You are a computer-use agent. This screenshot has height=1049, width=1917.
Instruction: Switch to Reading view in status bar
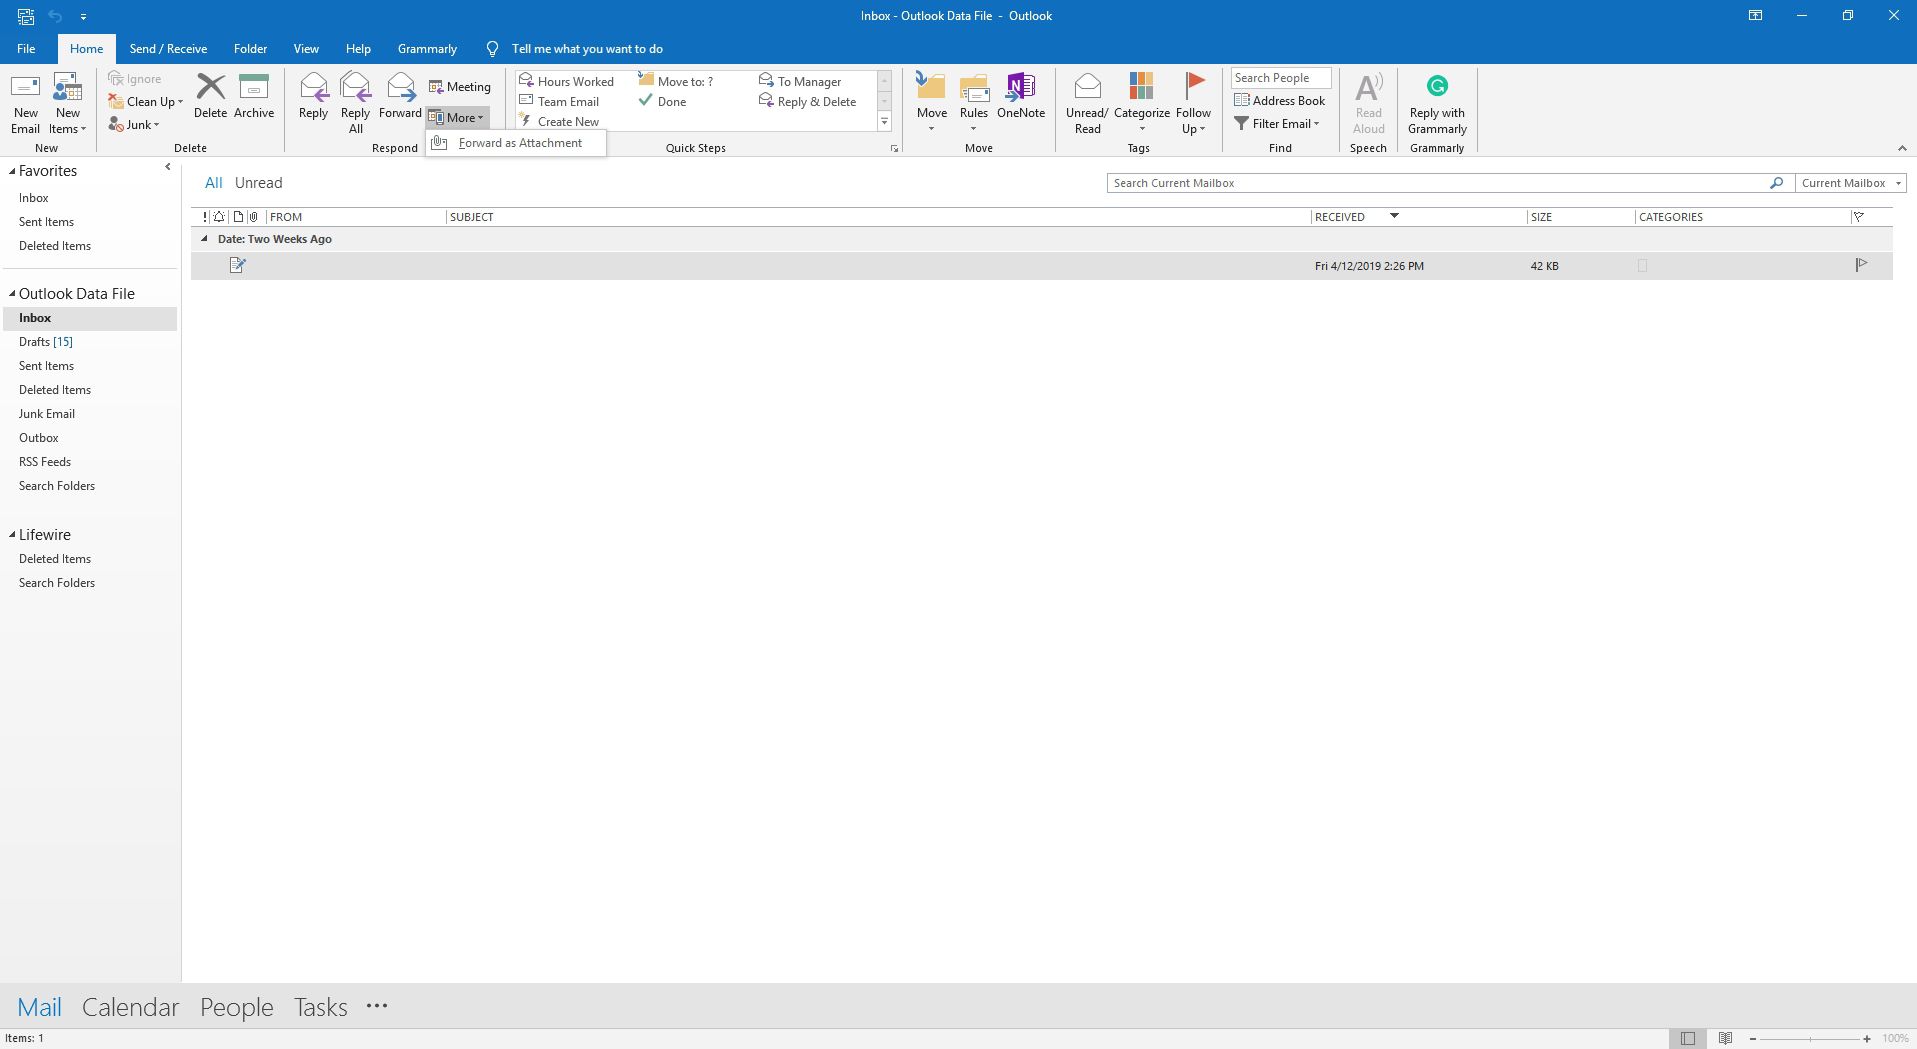(1725, 1039)
